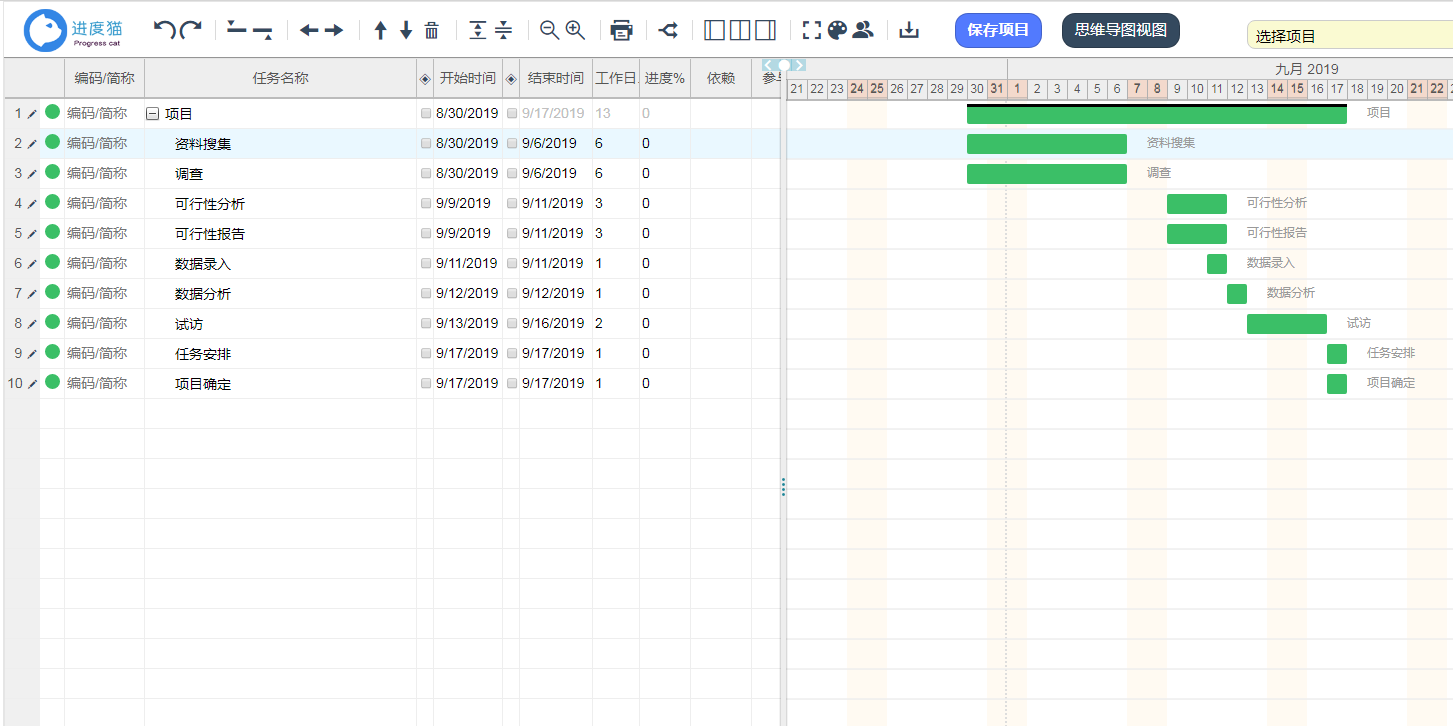Click the green status dot of 调查

(x=52, y=172)
